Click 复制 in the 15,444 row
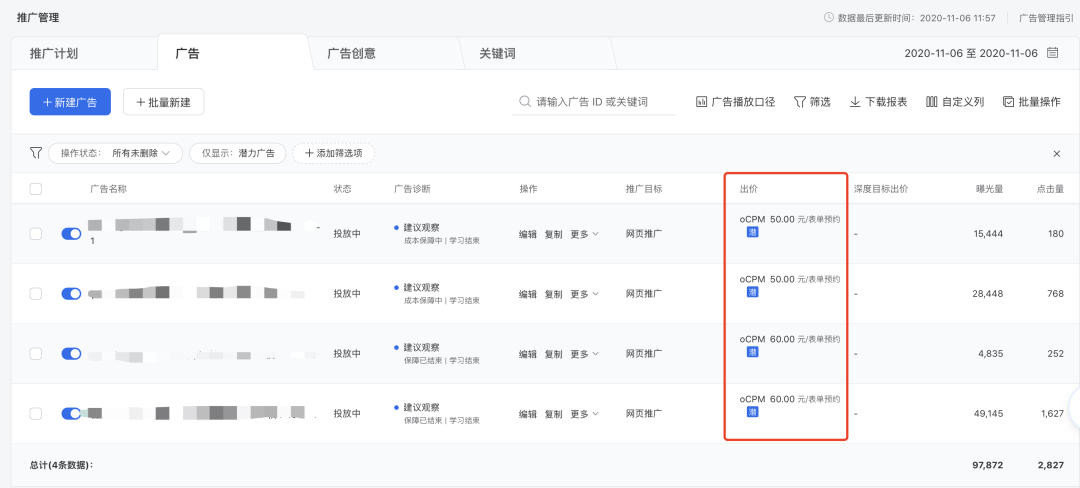 click(x=554, y=234)
